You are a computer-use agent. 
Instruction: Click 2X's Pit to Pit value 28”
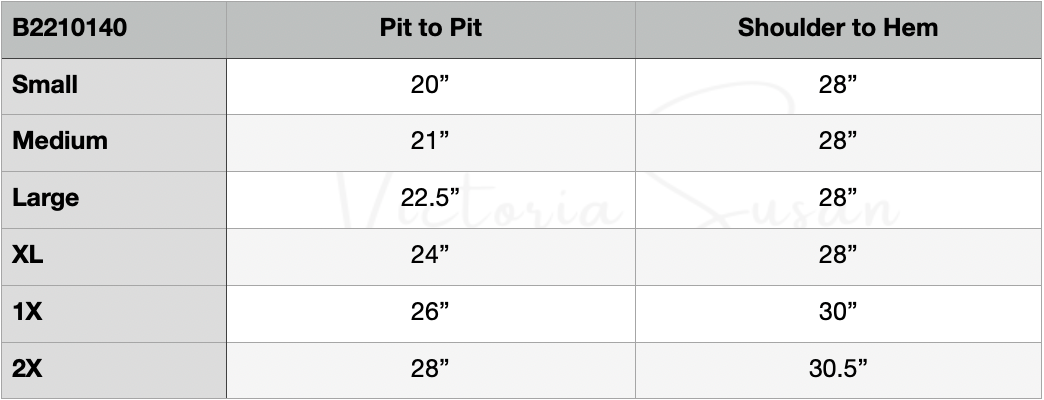point(430,369)
